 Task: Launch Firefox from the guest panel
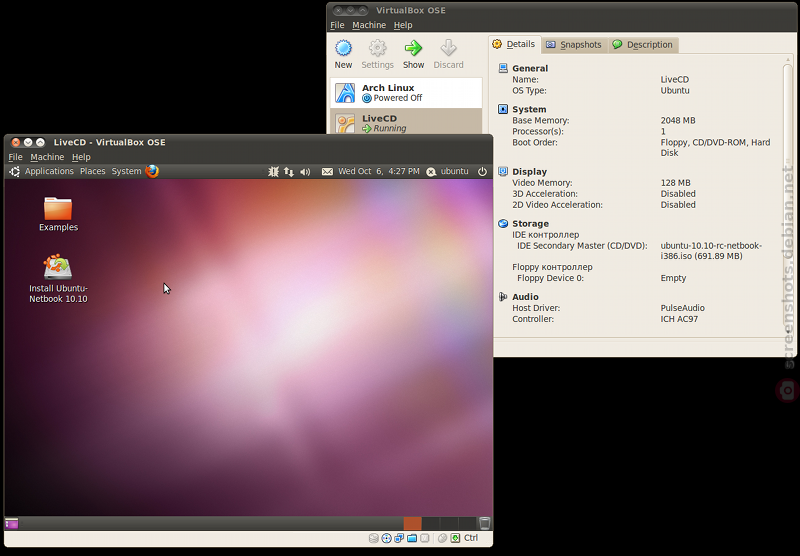coord(152,171)
